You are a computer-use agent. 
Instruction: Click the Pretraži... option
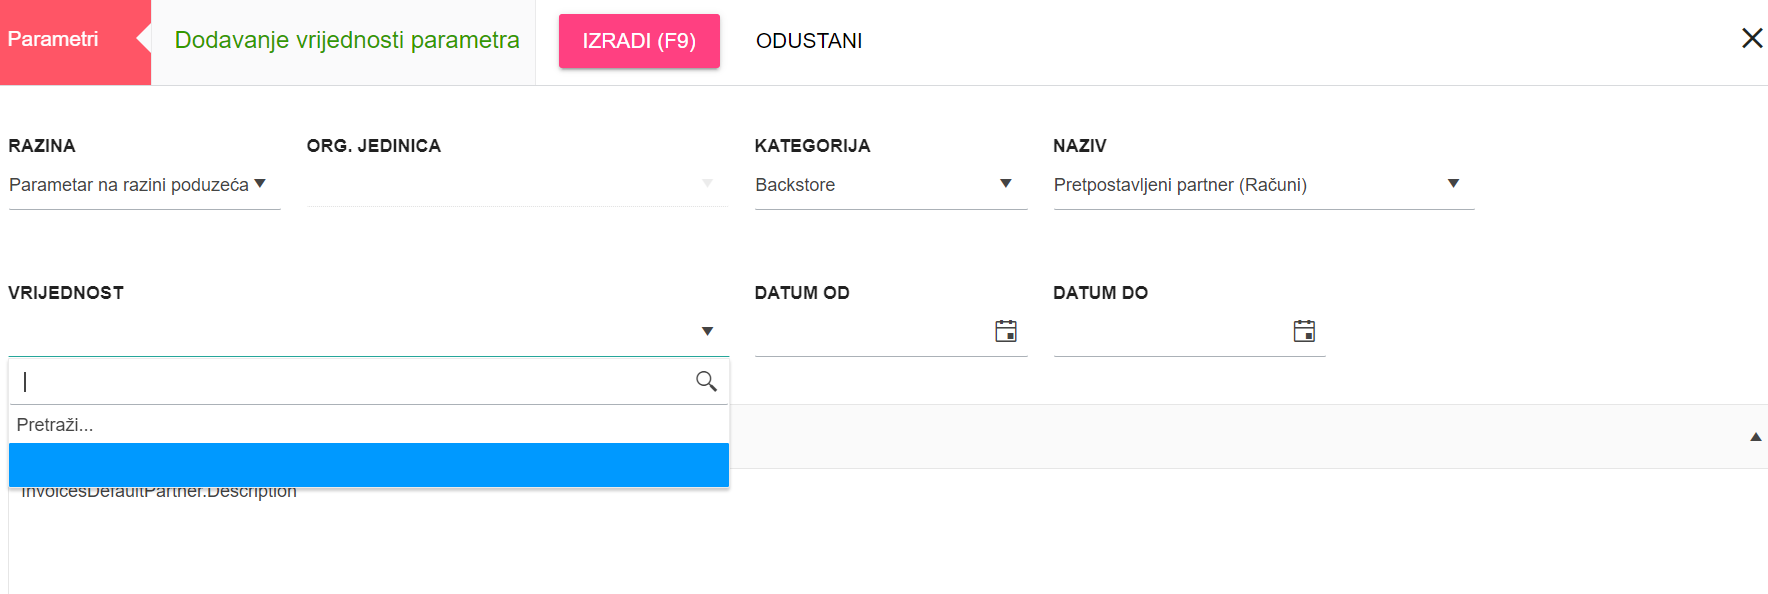pyautogui.click(x=56, y=425)
